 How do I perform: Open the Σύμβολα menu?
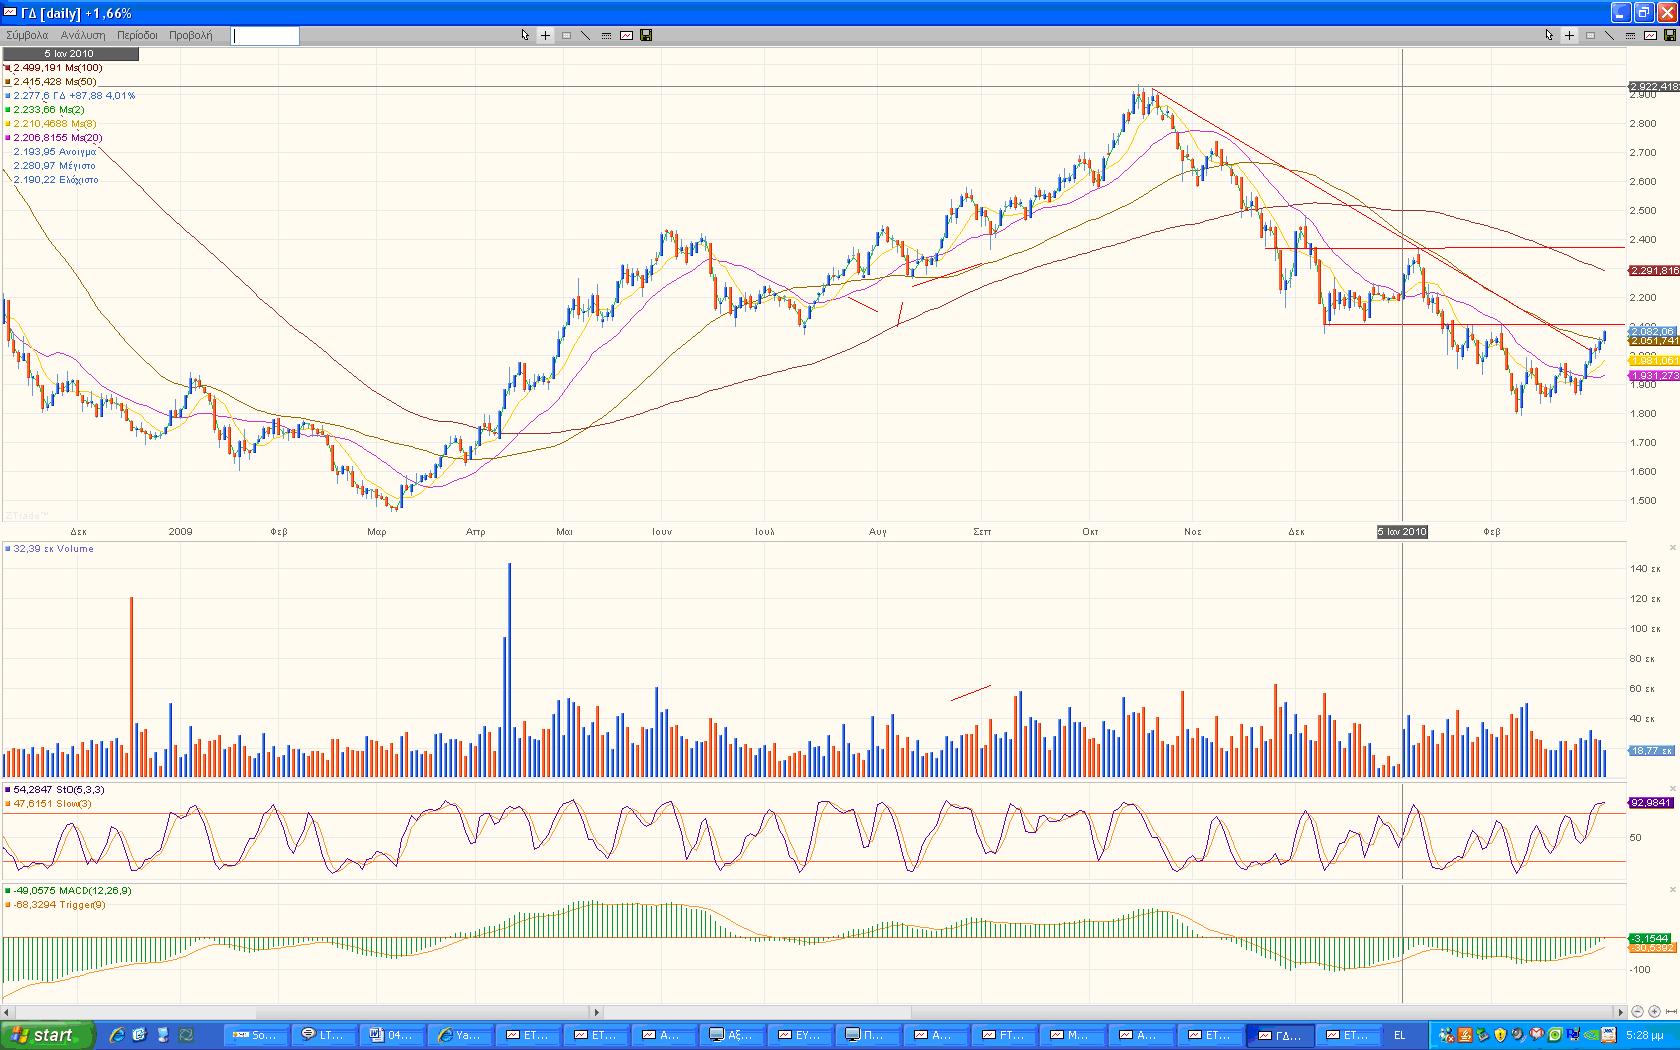[27, 35]
